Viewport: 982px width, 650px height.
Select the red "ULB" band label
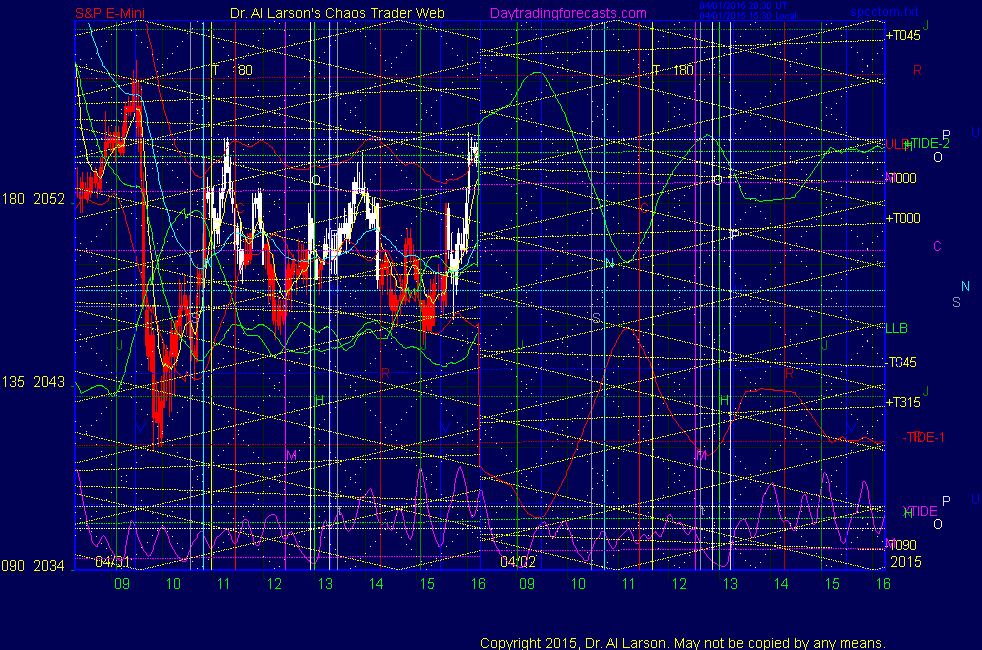(x=896, y=145)
